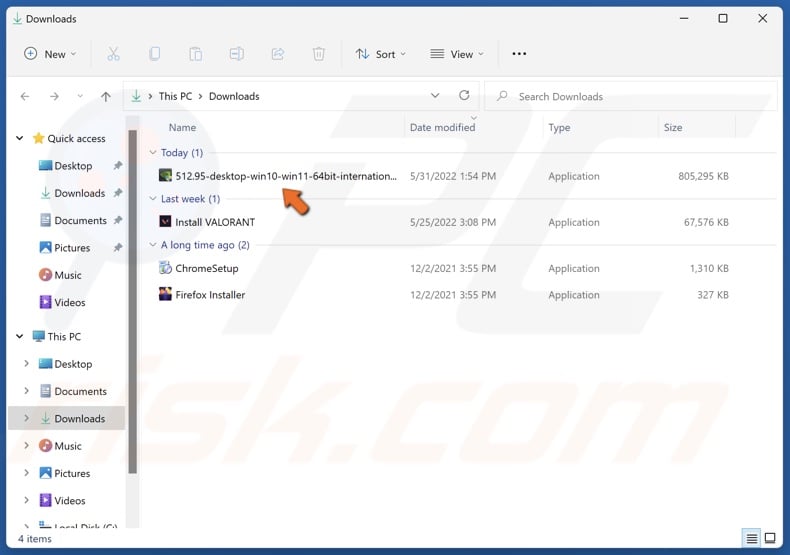Click Downloads in the address breadcrumb
Screen dimensions: 790x555
pyautogui.click(x=234, y=96)
